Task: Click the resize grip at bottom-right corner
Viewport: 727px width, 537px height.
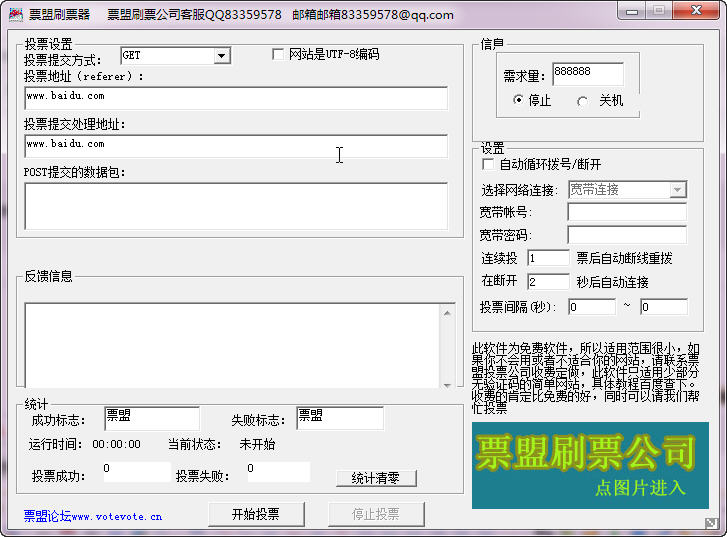Action: (x=710, y=523)
